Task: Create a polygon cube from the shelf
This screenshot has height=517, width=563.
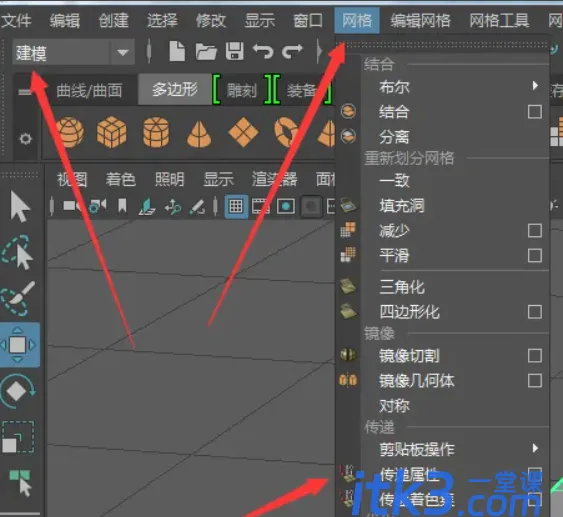Action: 112,132
